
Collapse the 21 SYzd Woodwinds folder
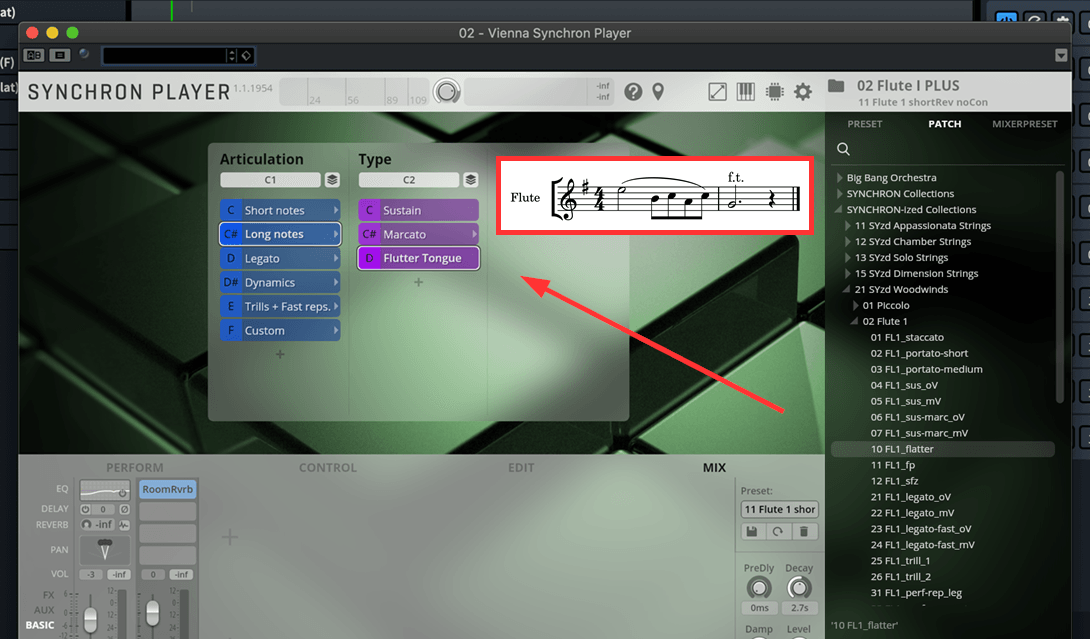click(847, 289)
